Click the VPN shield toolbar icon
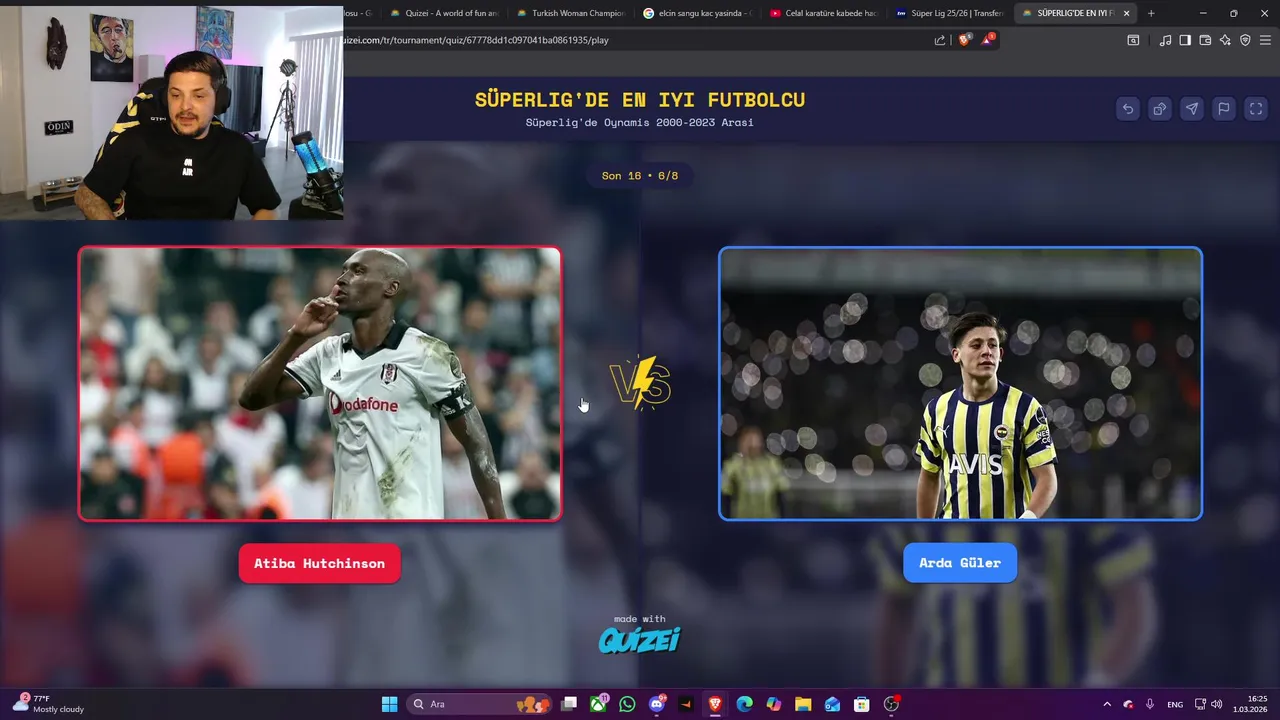 click(x=1245, y=40)
